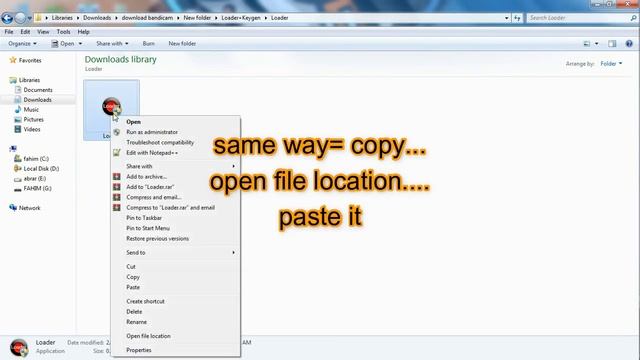Focus the Search Loader field

click(578, 18)
